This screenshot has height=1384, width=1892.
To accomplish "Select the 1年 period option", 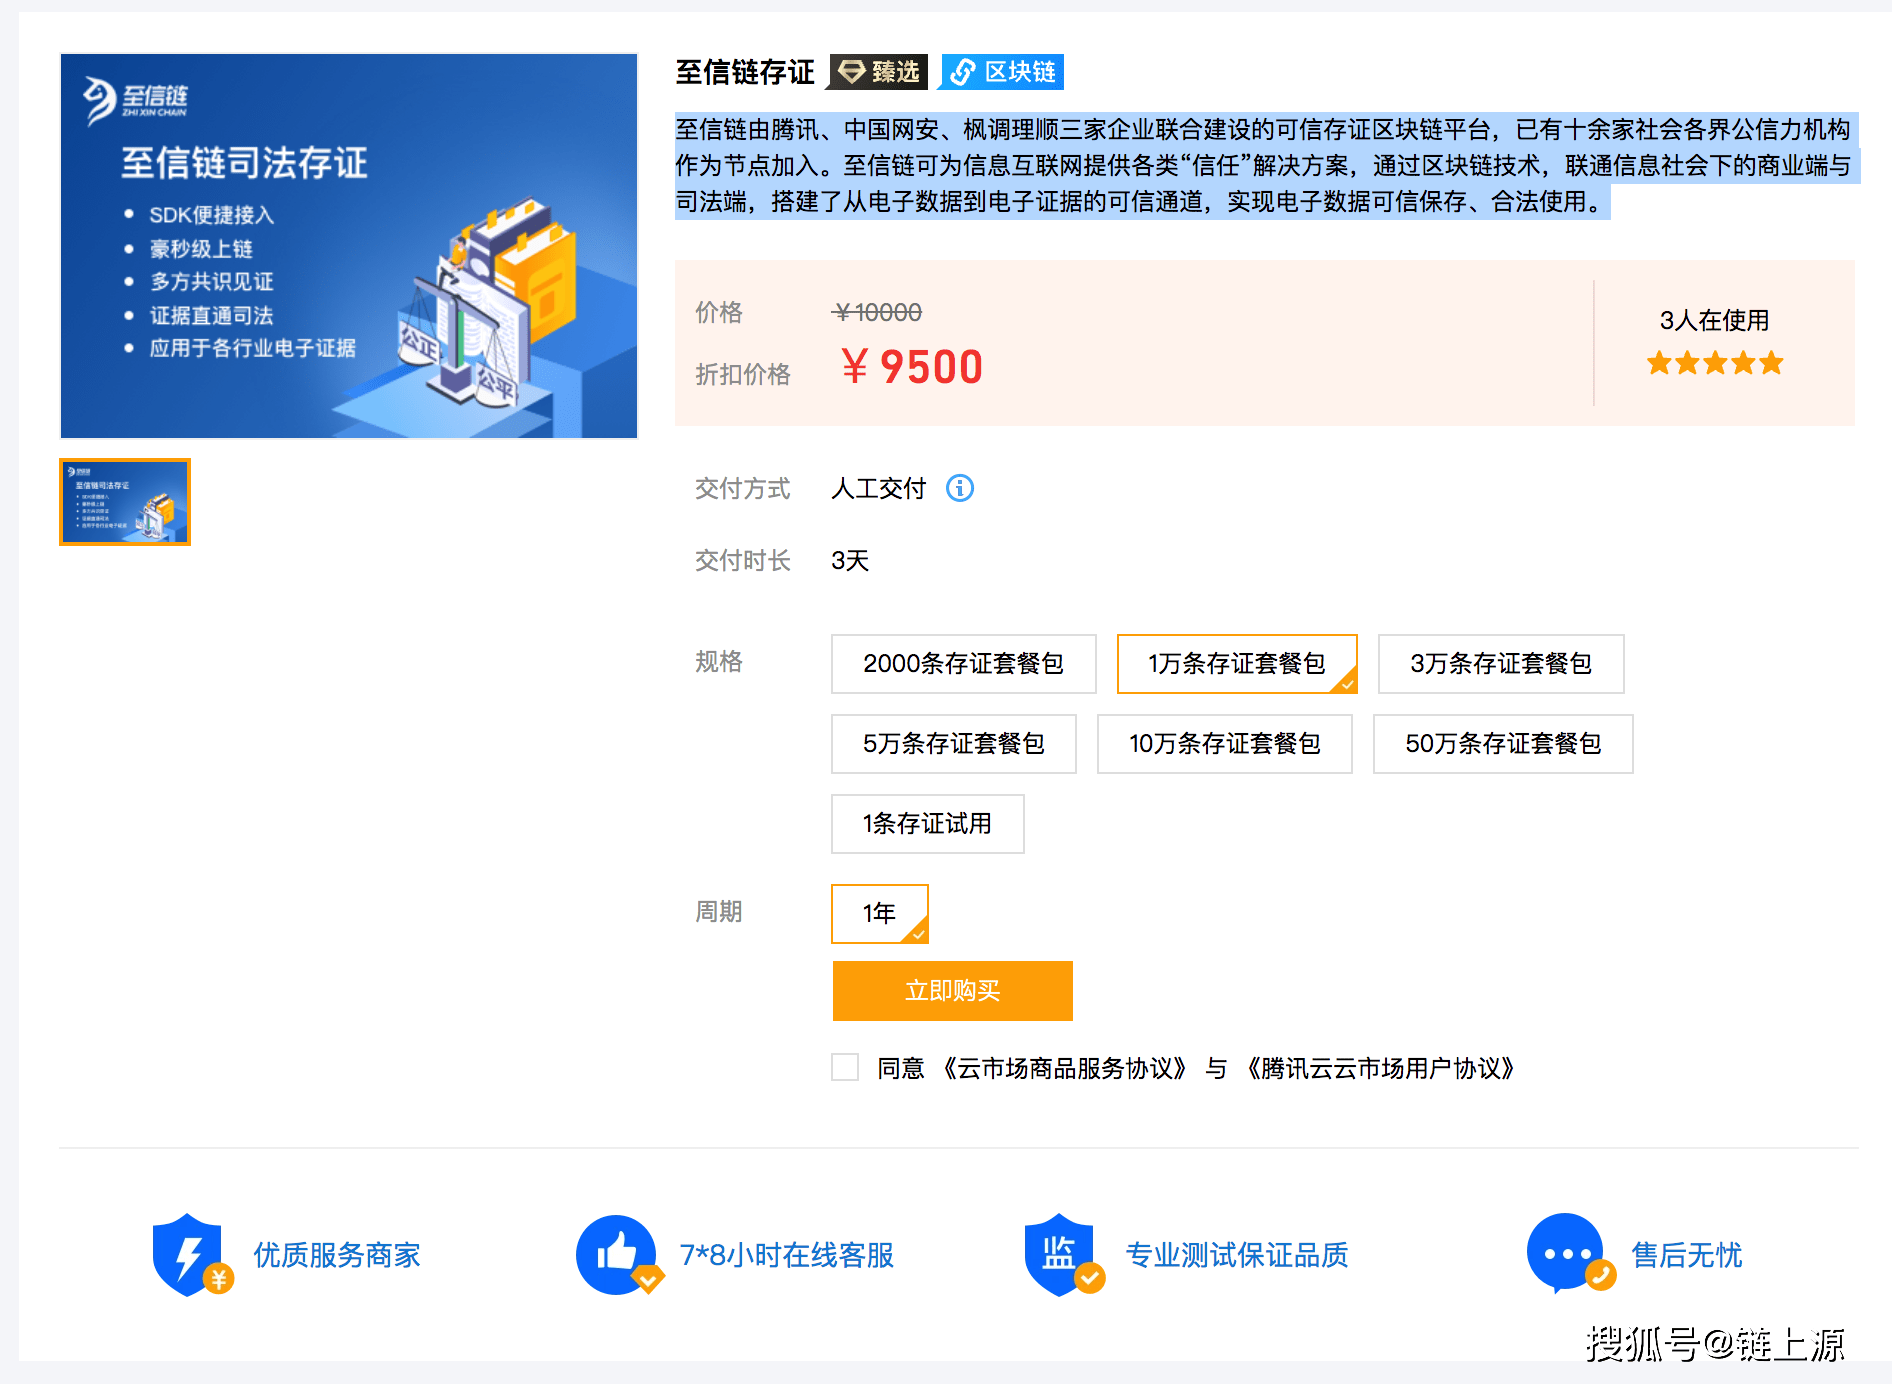I will [880, 914].
